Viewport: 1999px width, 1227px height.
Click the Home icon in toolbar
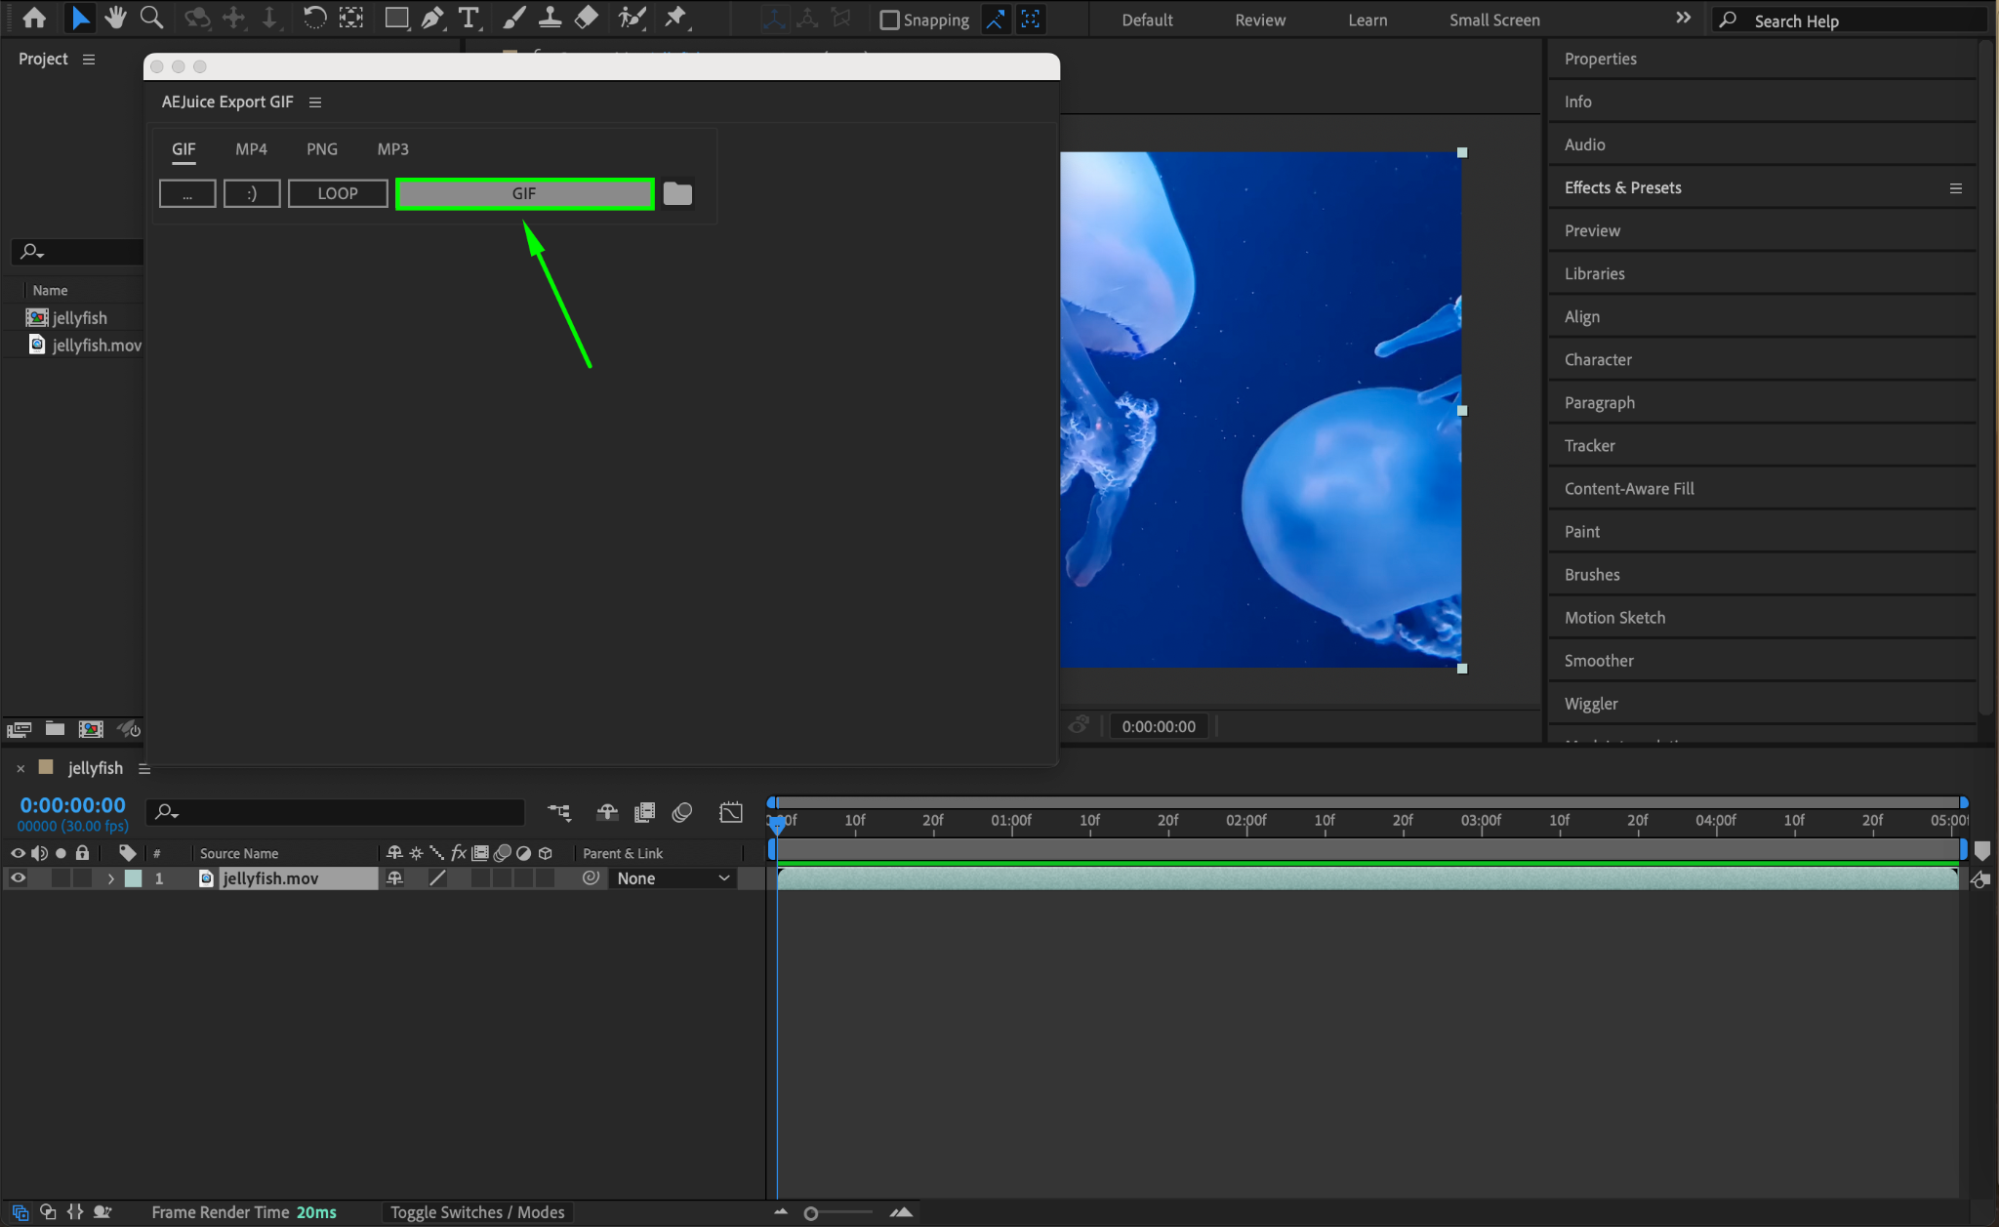coord(34,17)
